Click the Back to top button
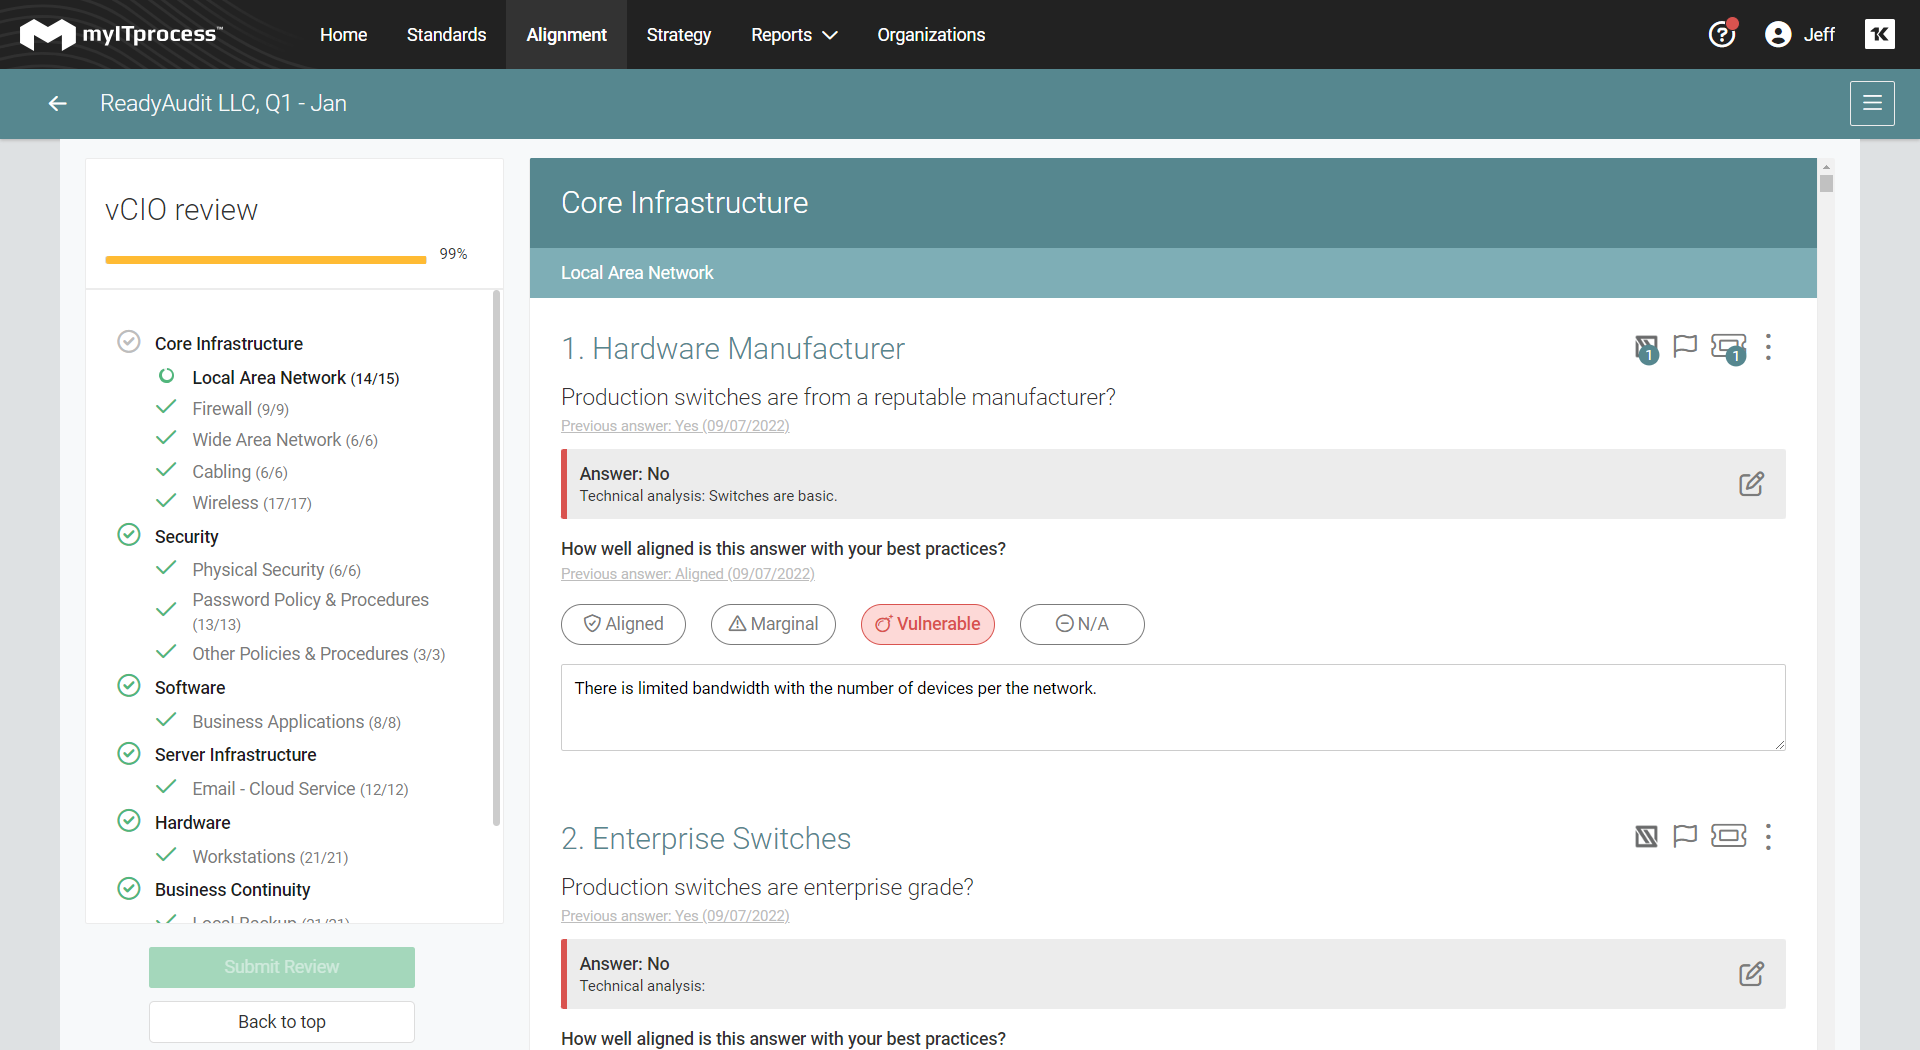The height and width of the screenshot is (1050, 1920). coord(281,1021)
